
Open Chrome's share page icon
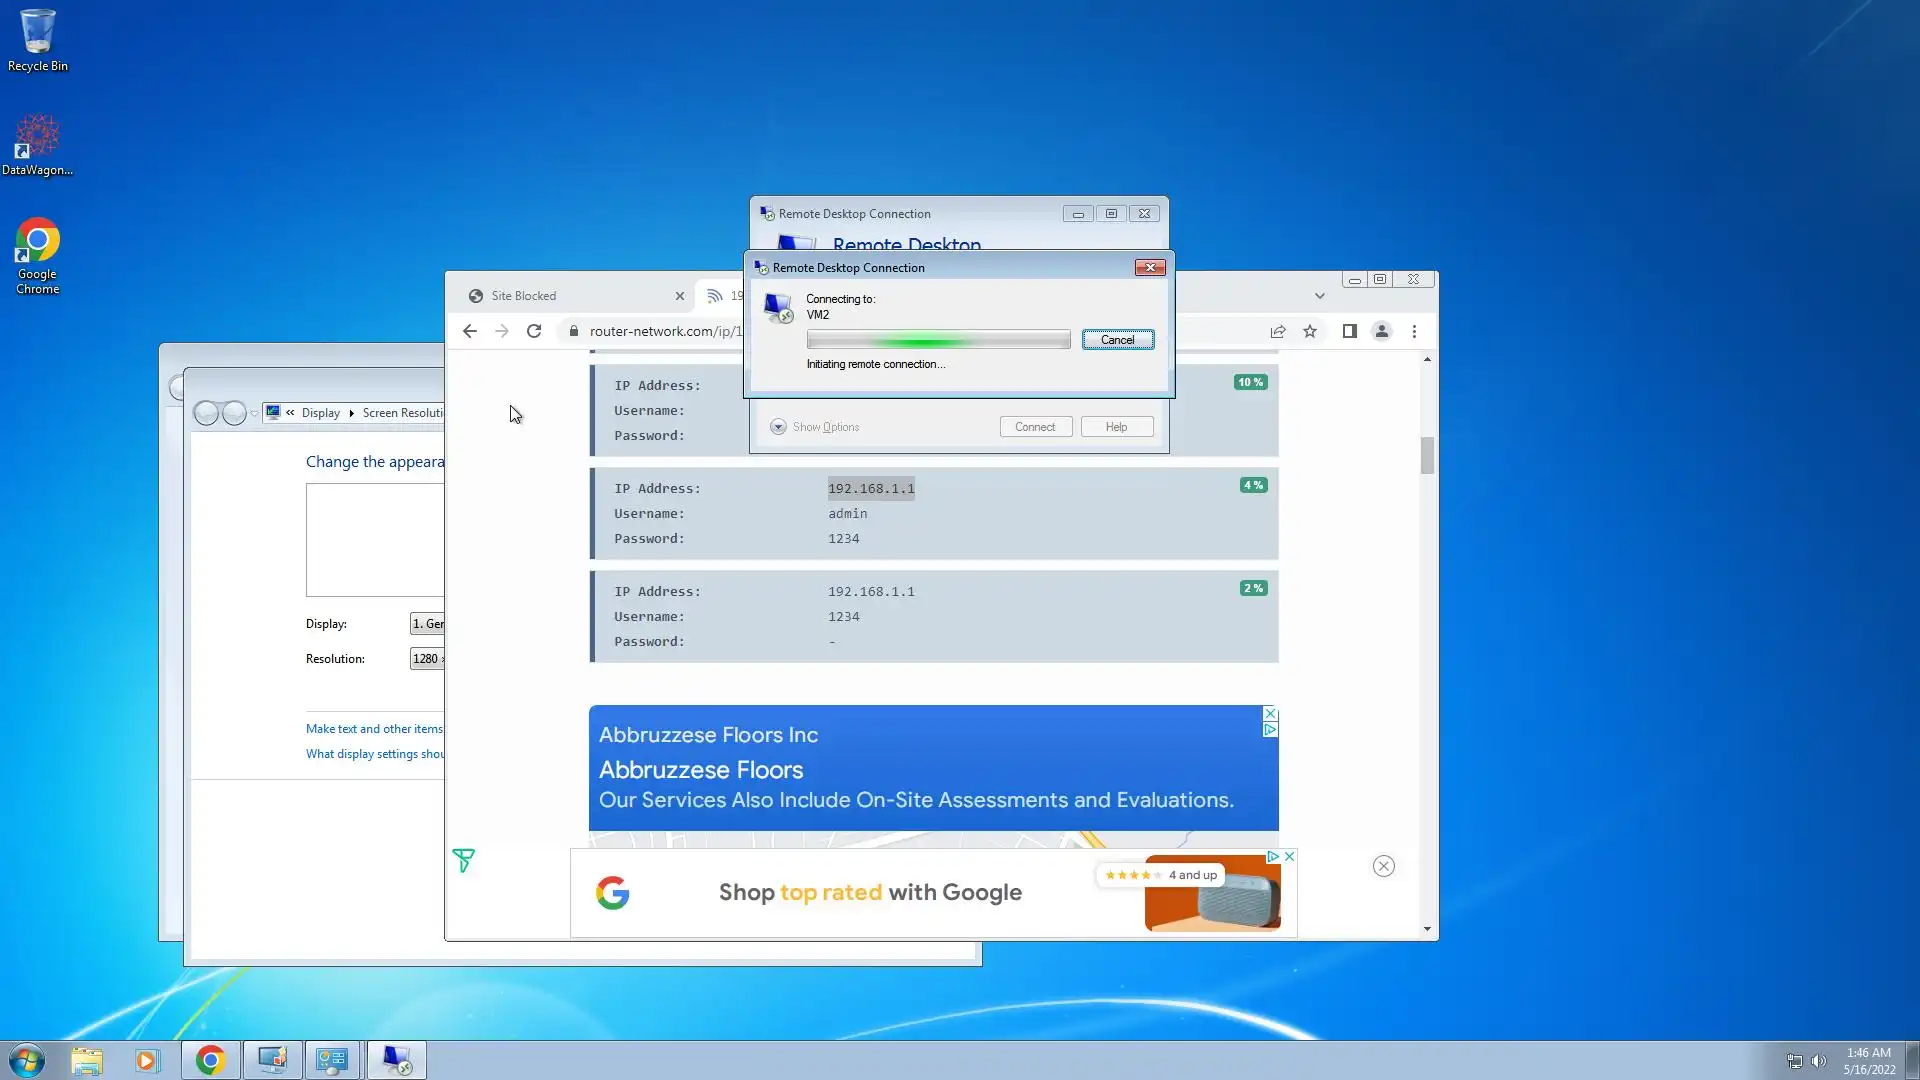tap(1278, 331)
